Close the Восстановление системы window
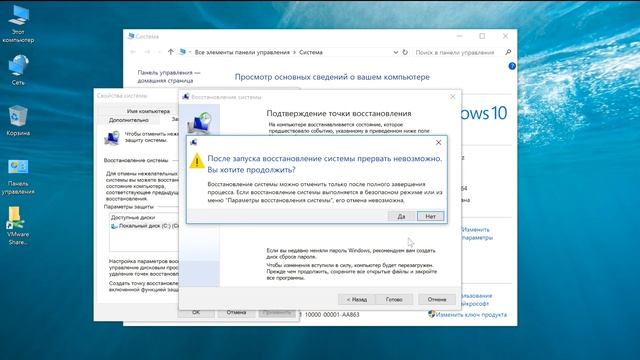The height and width of the screenshot is (360, 640). pos(453,97)
